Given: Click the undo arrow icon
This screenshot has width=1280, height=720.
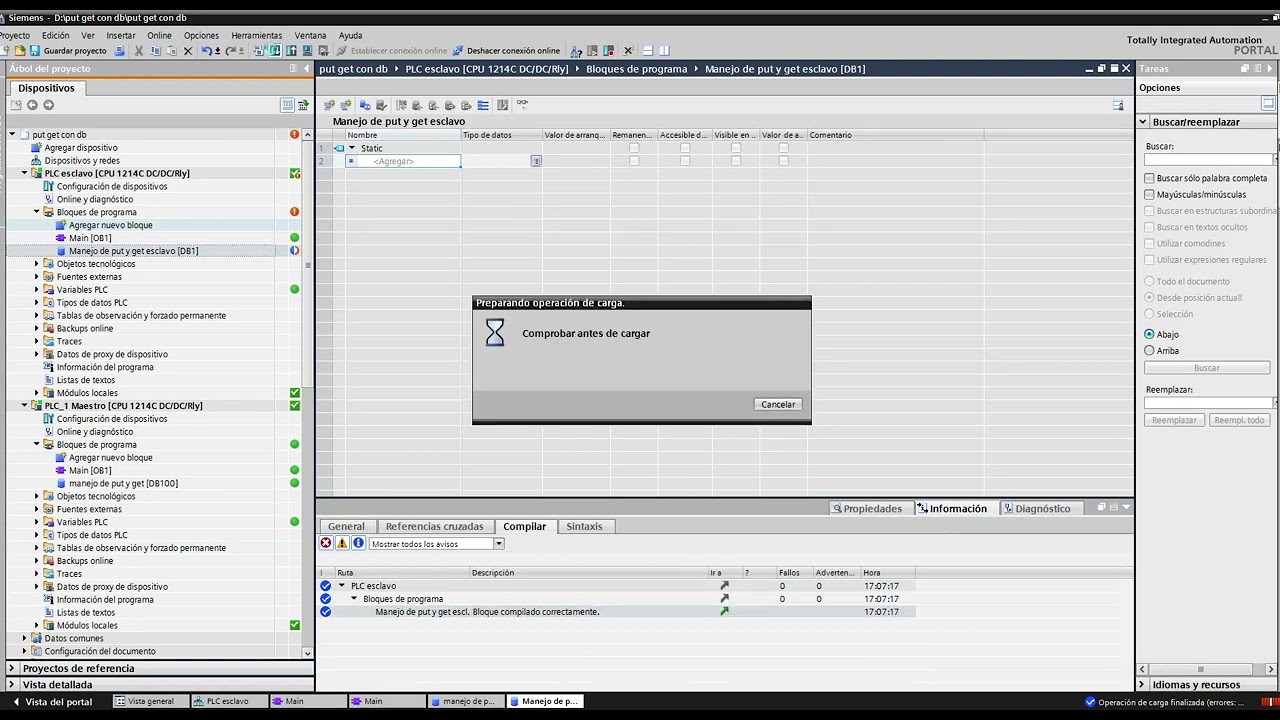Looking at the screenshot, I should tap(207, 50).
